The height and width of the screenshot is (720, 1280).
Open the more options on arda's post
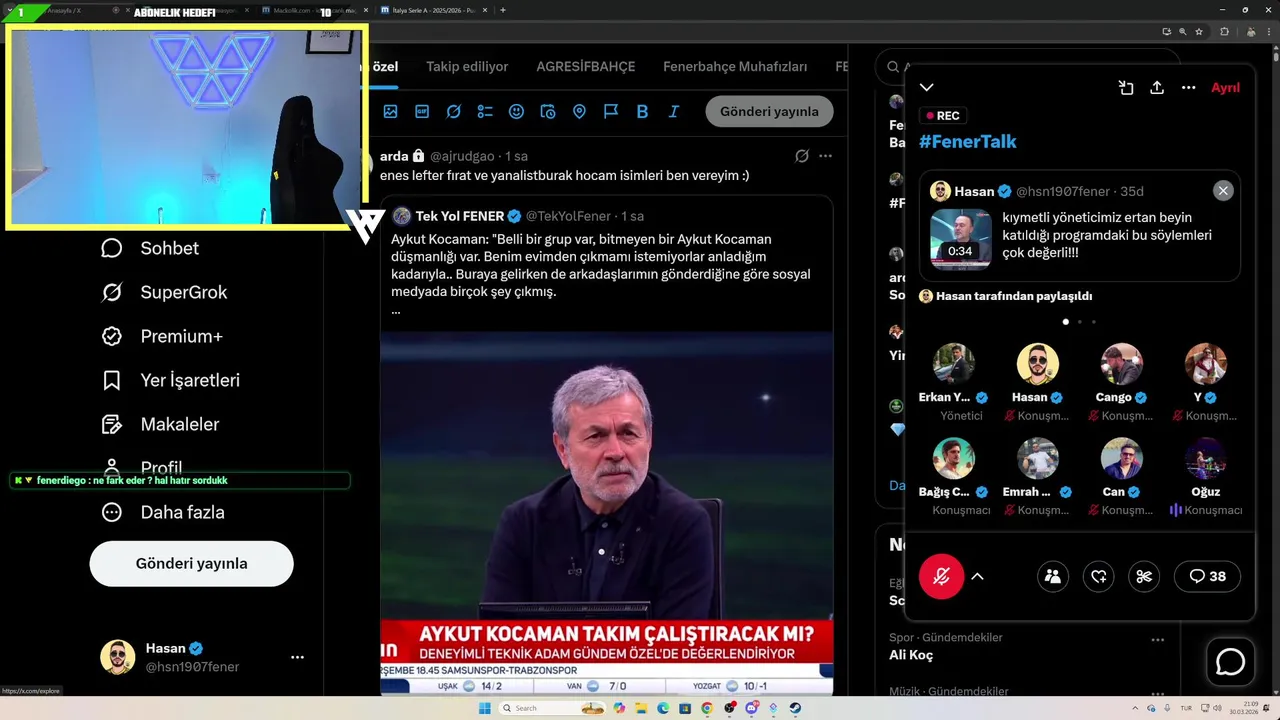pos(825,156)
